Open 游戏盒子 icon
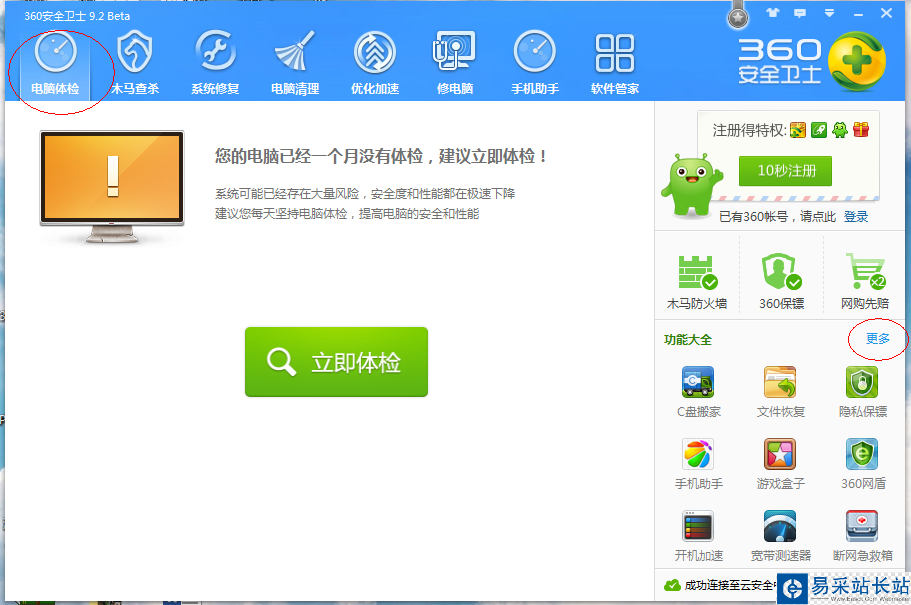911x605 pixels. click(x=780, y=464)
